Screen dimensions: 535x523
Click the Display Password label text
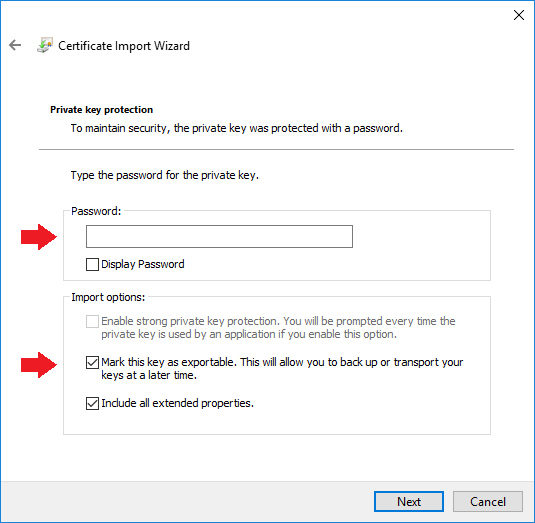pyautogui.click(x=143, y=264)
